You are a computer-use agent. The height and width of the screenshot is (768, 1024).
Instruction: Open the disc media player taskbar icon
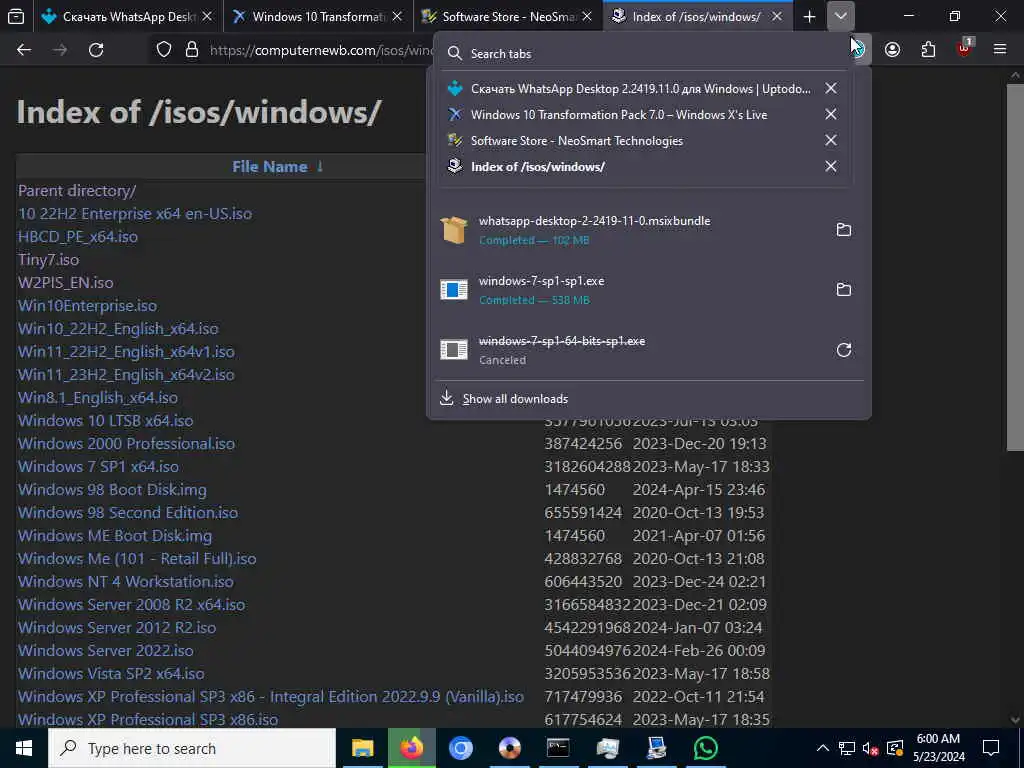[509, 748]
